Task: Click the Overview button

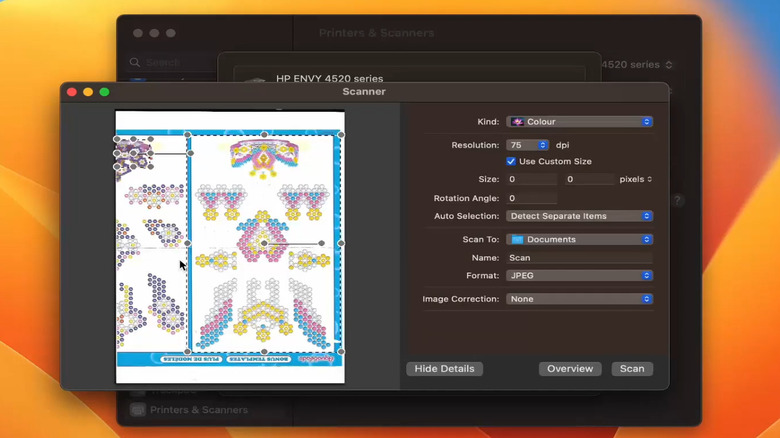Action: tap(570, 369)
